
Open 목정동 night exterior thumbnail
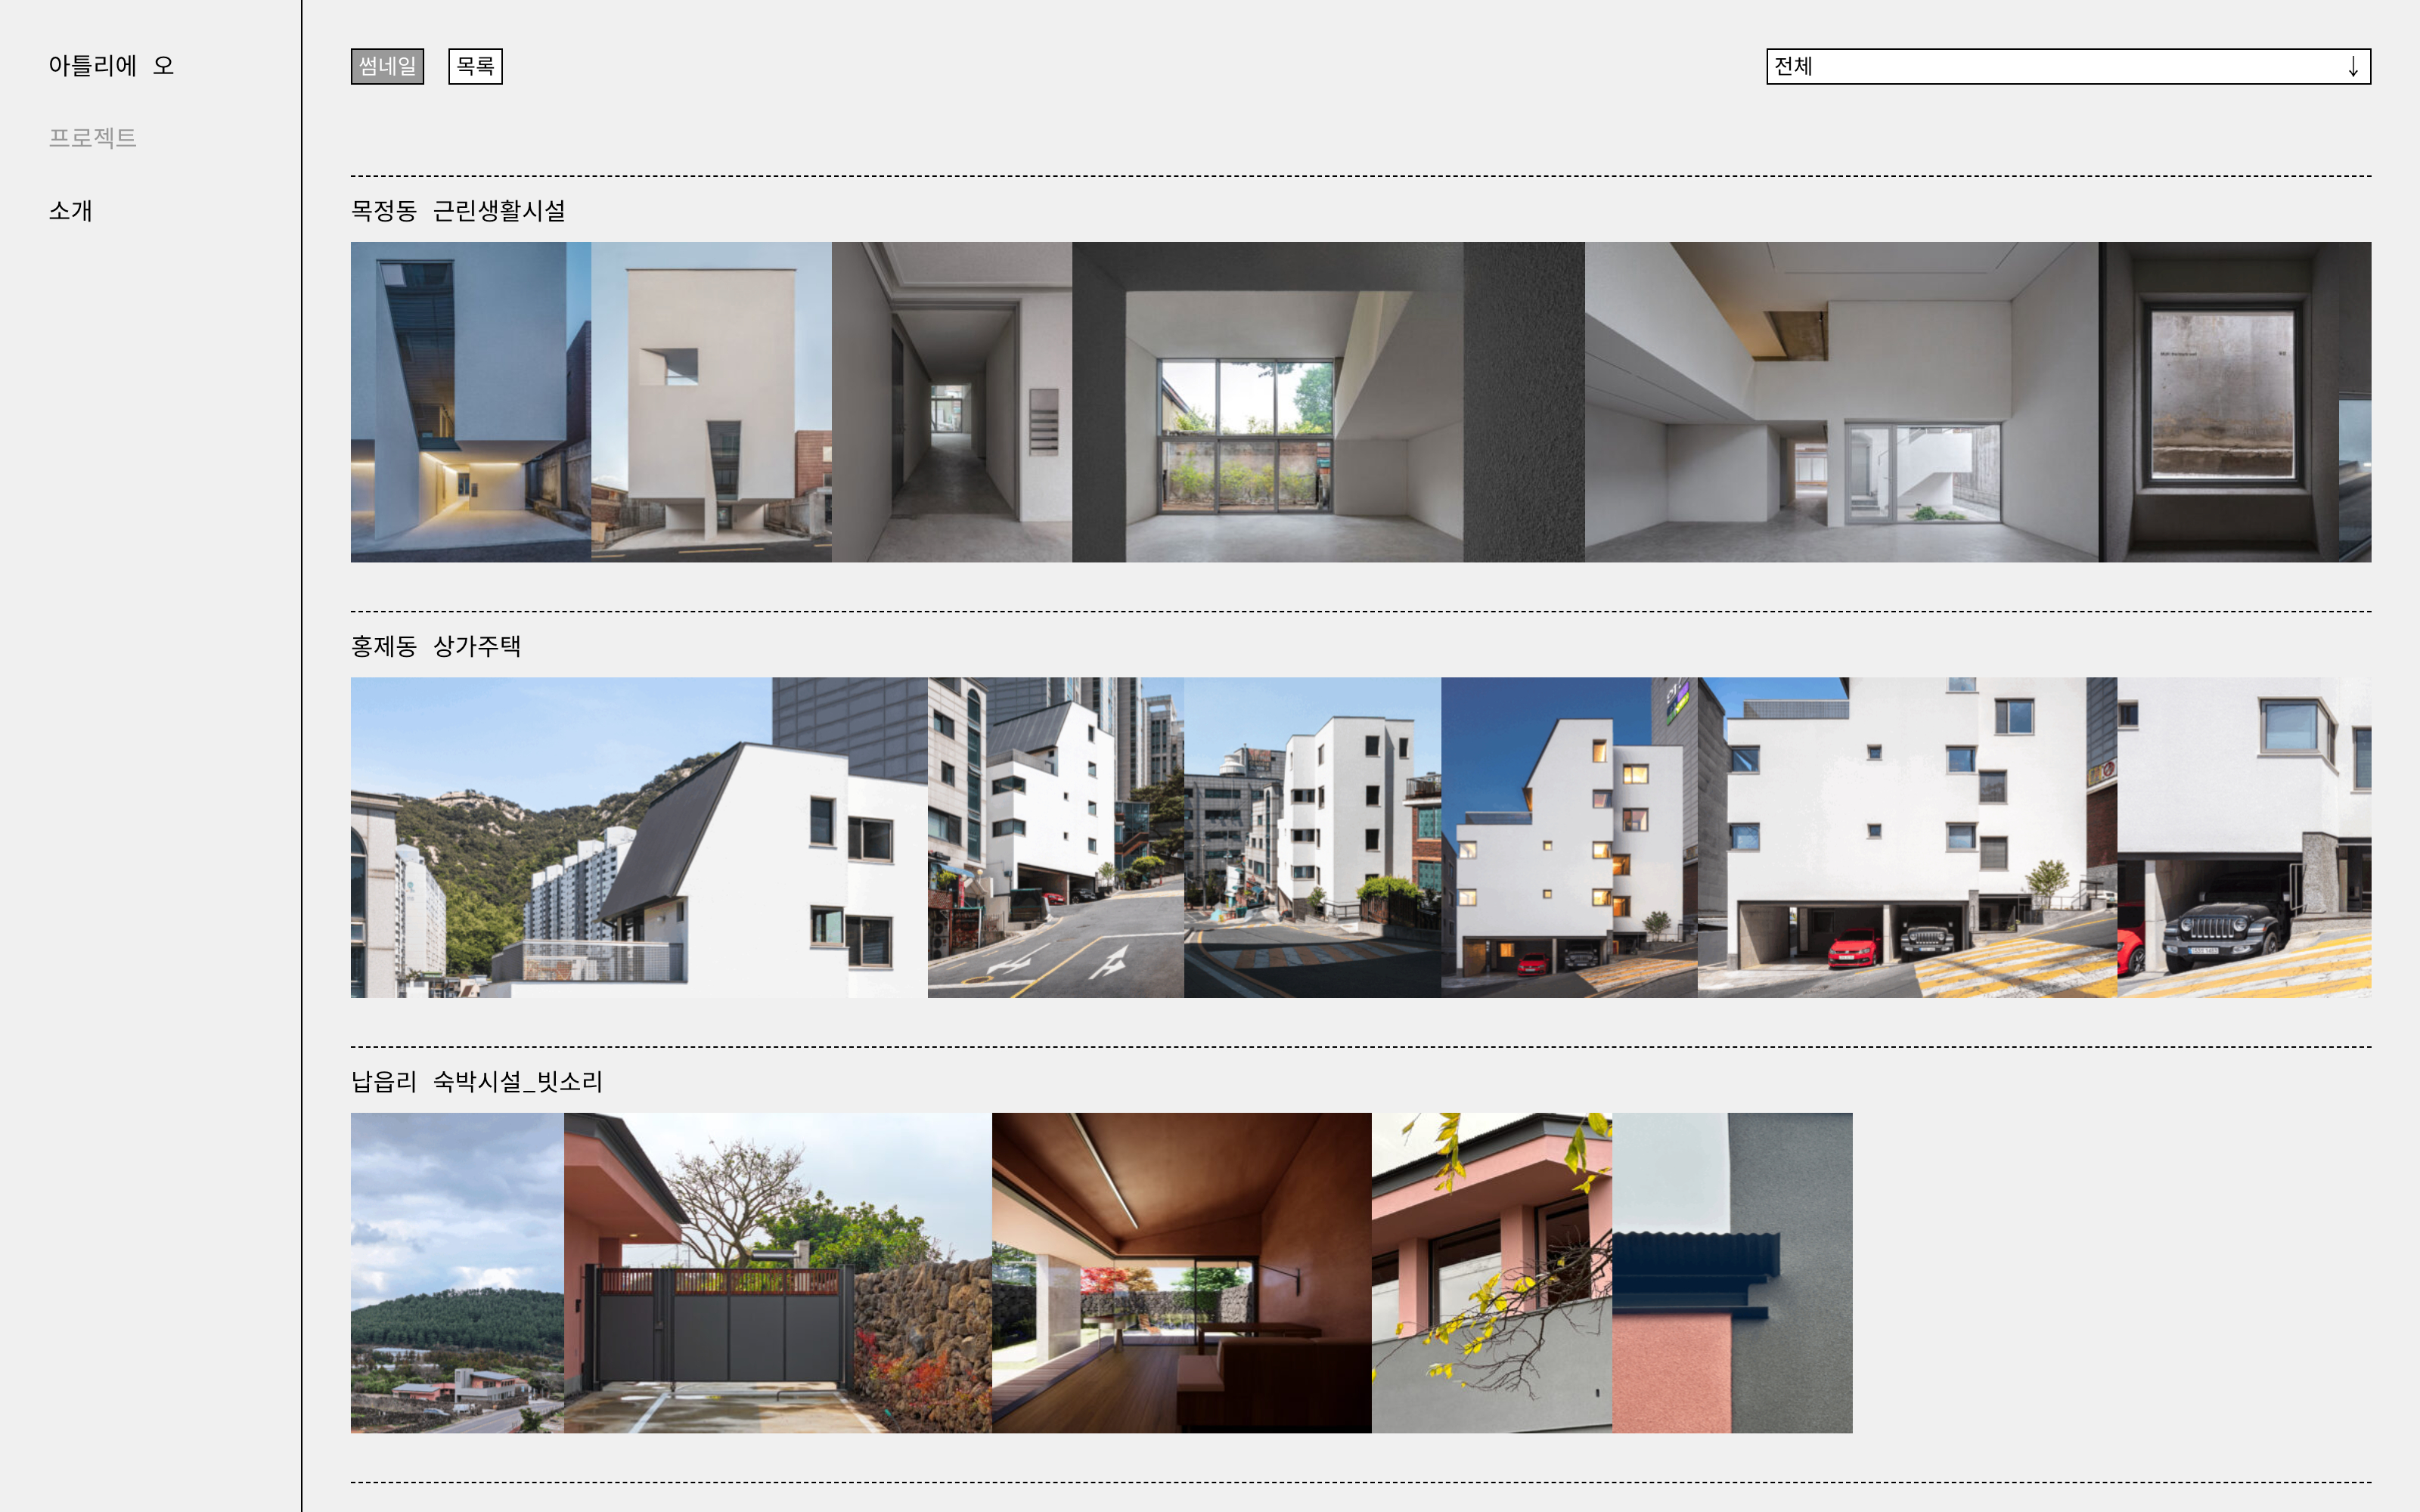(470, 402)
